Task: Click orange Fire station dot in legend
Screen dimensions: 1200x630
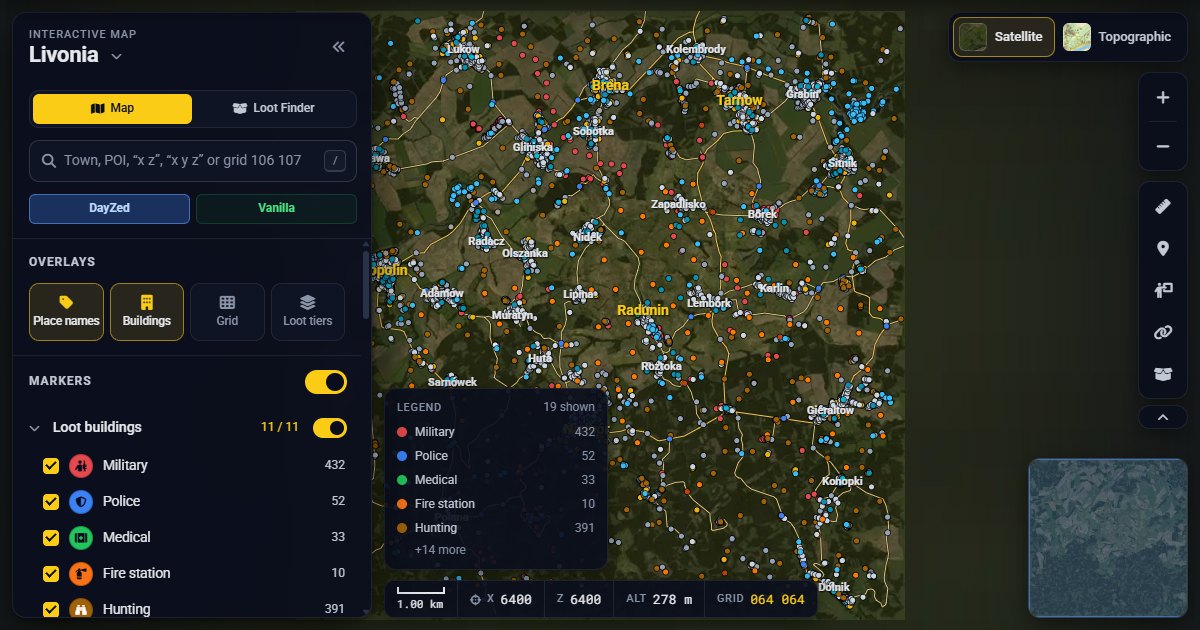Action: 402,504
